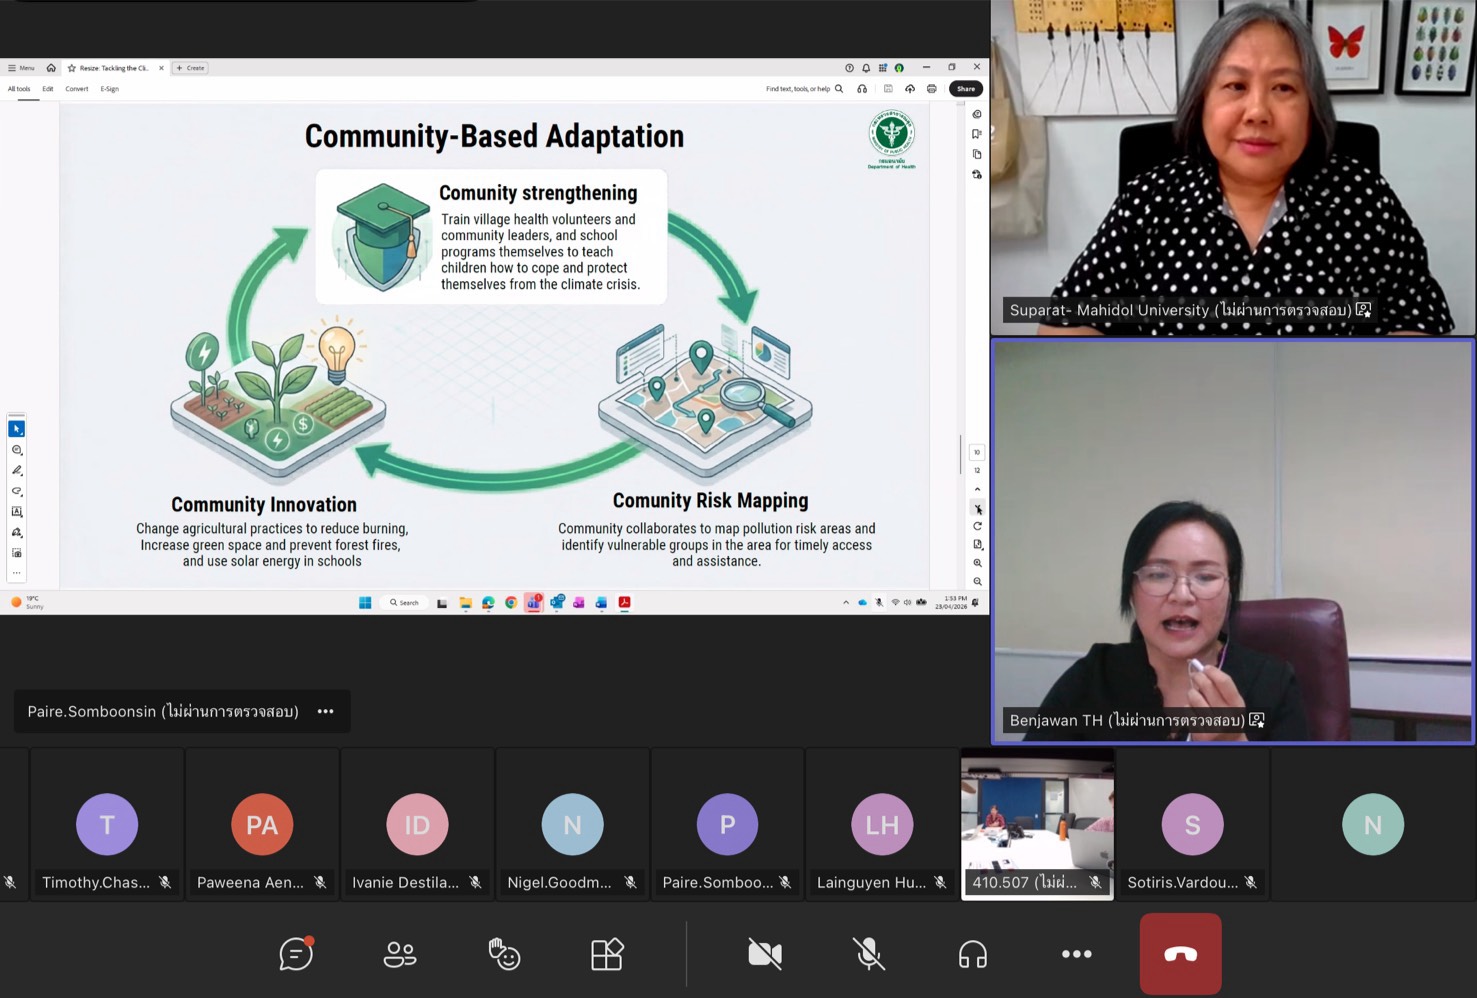Unmute the microphone

(x=869, y=954)
